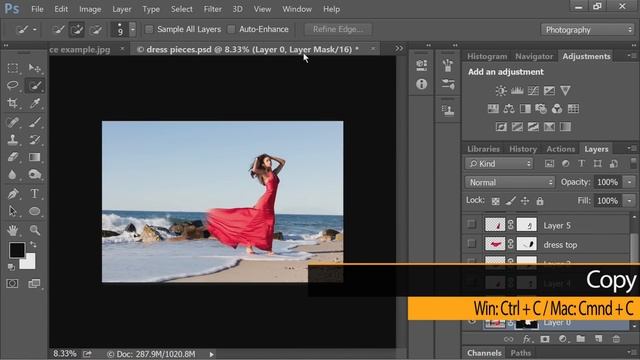Click Subtract from Selection mode icon
The image size is (640, 360).
coord(95,29)
